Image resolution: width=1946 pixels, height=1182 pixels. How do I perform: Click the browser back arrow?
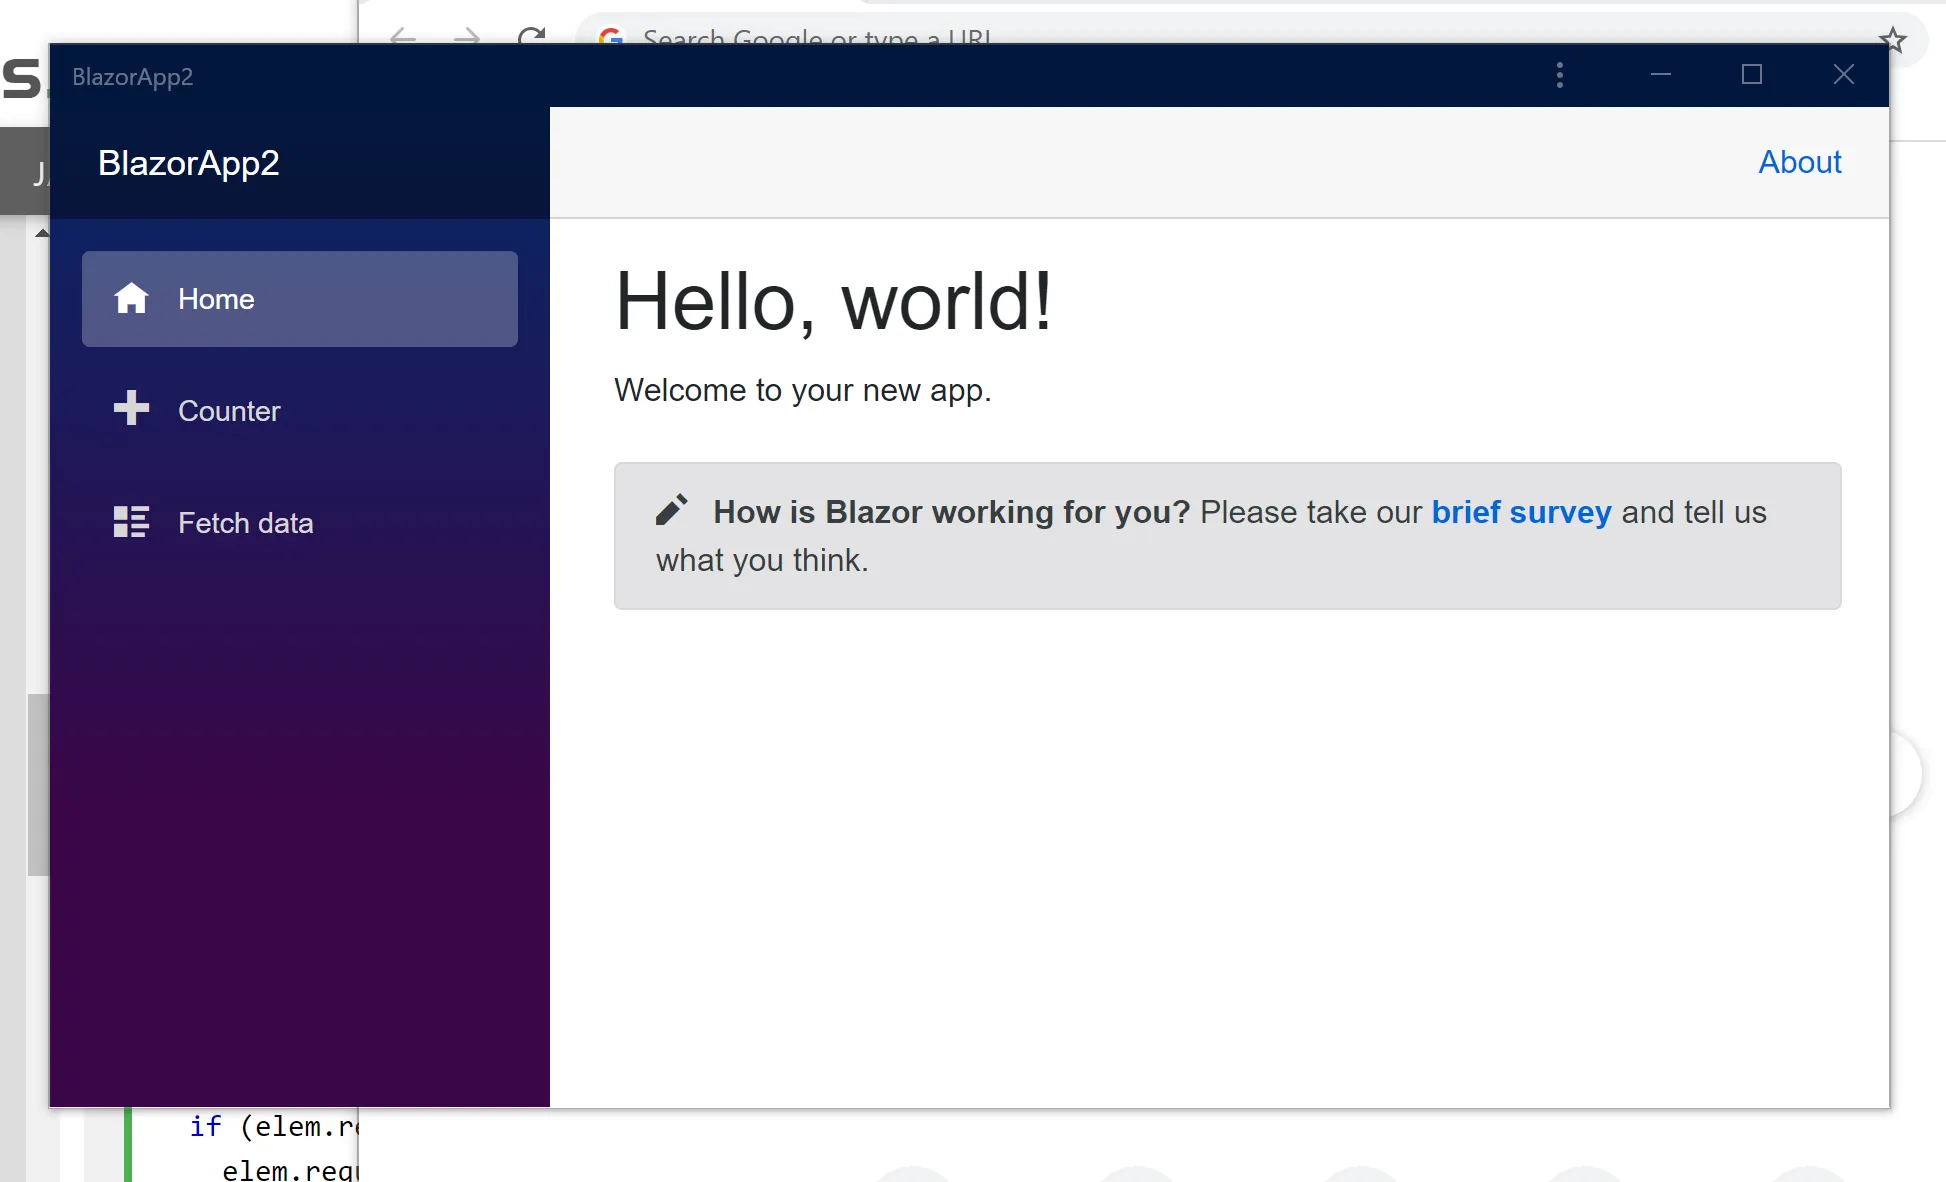tap(403, 37)
